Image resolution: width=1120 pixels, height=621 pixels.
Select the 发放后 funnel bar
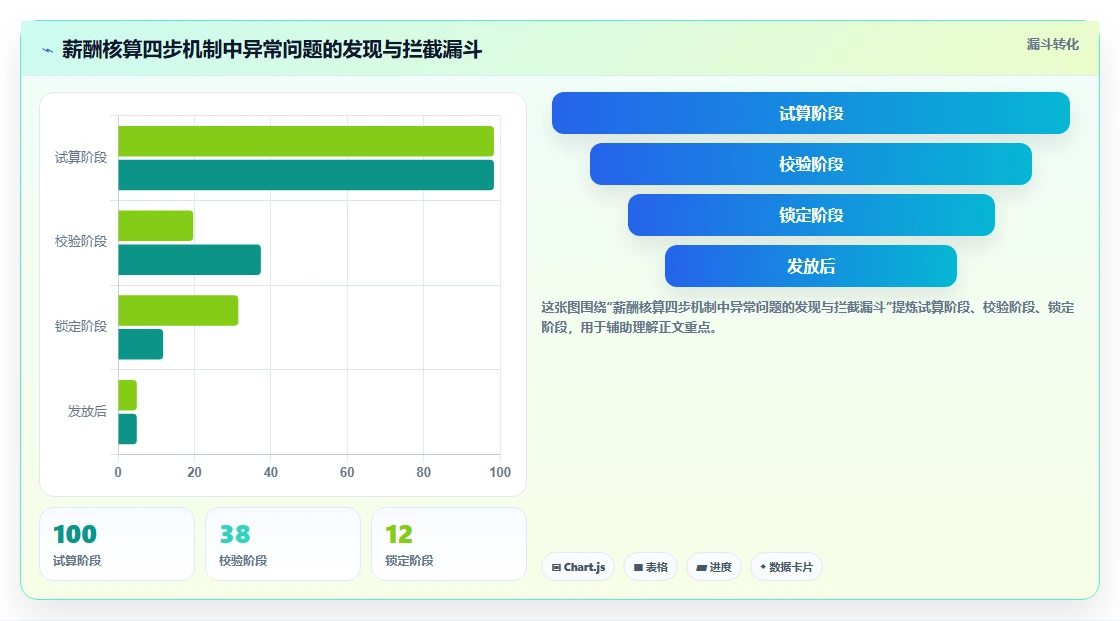811,266
